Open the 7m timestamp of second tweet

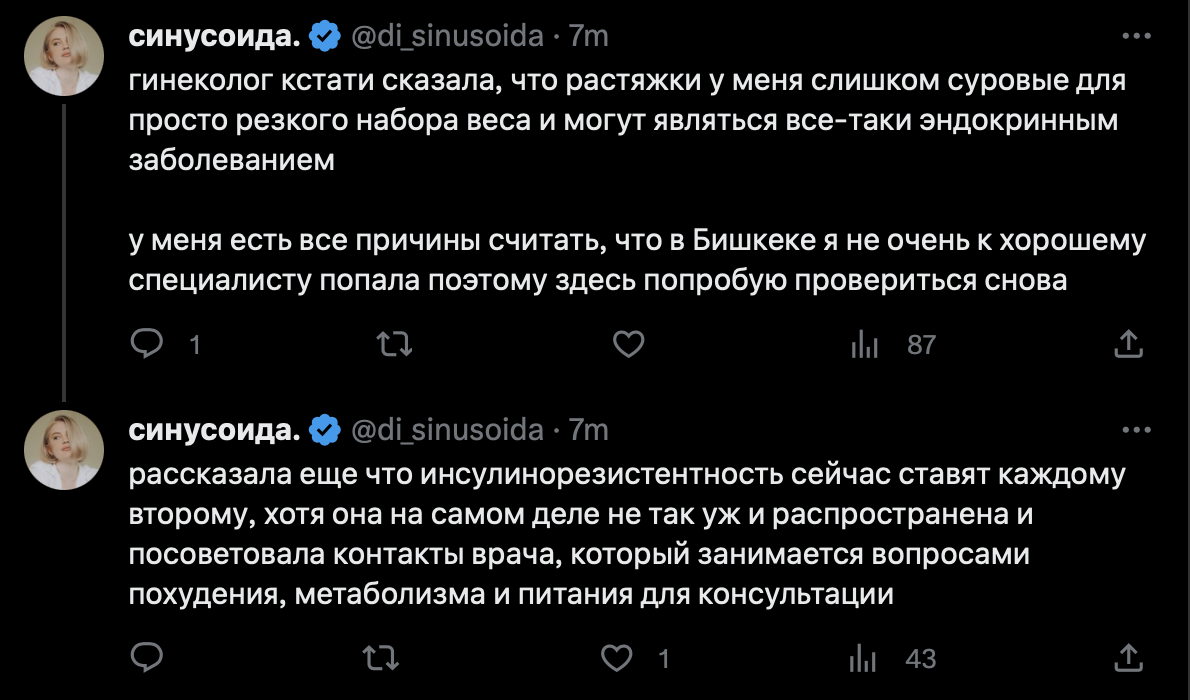click(588, 430)
